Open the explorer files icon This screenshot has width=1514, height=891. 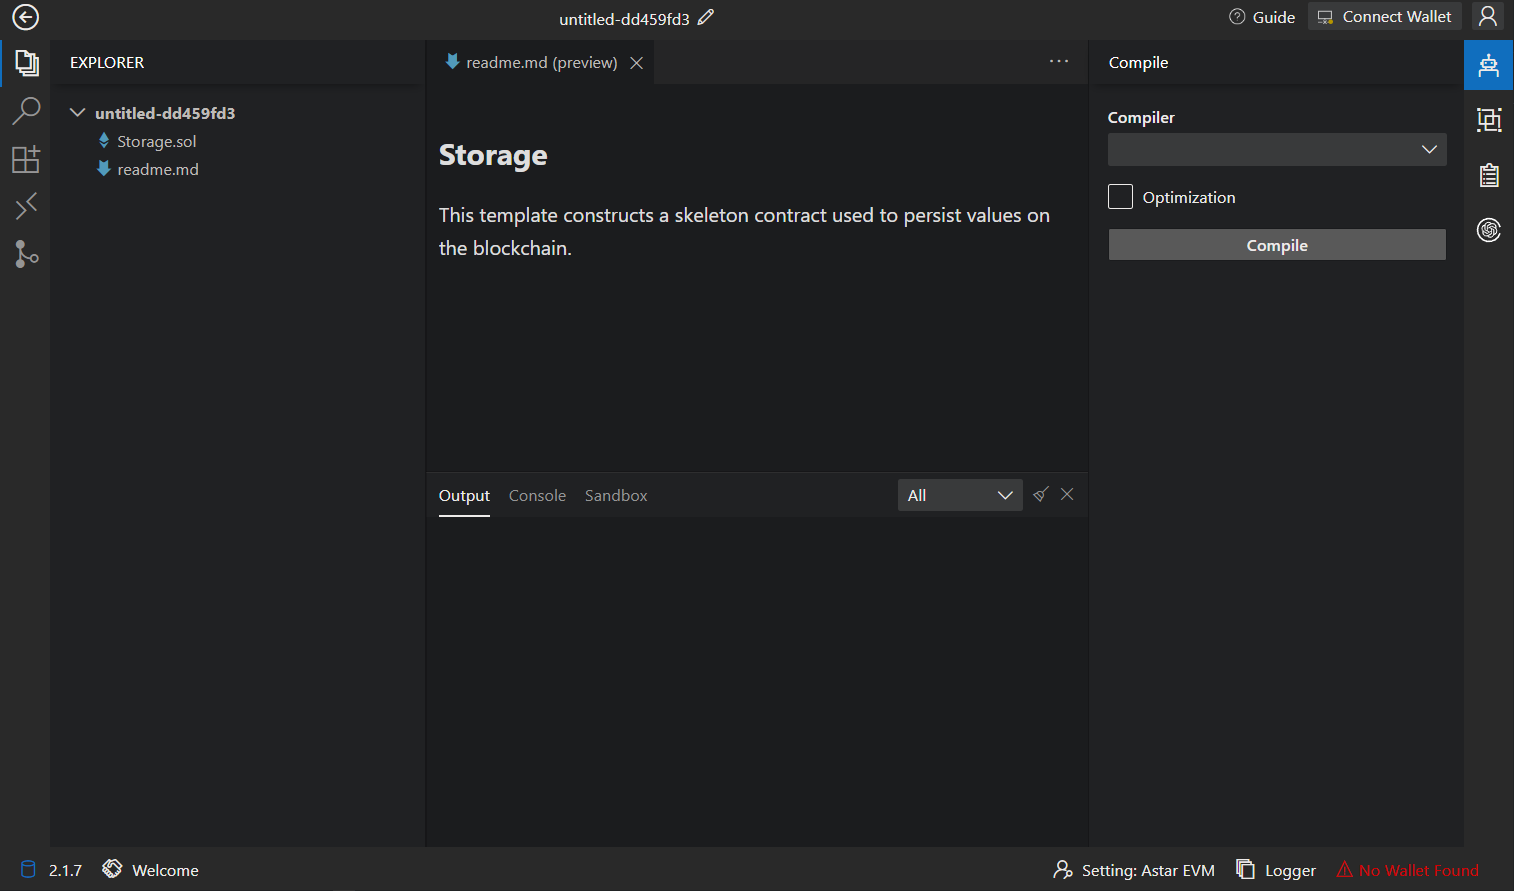coord(26,63)
